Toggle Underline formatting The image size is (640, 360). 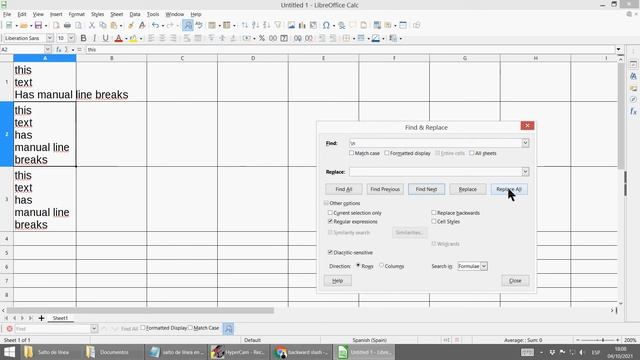click(x=105, y=38)
